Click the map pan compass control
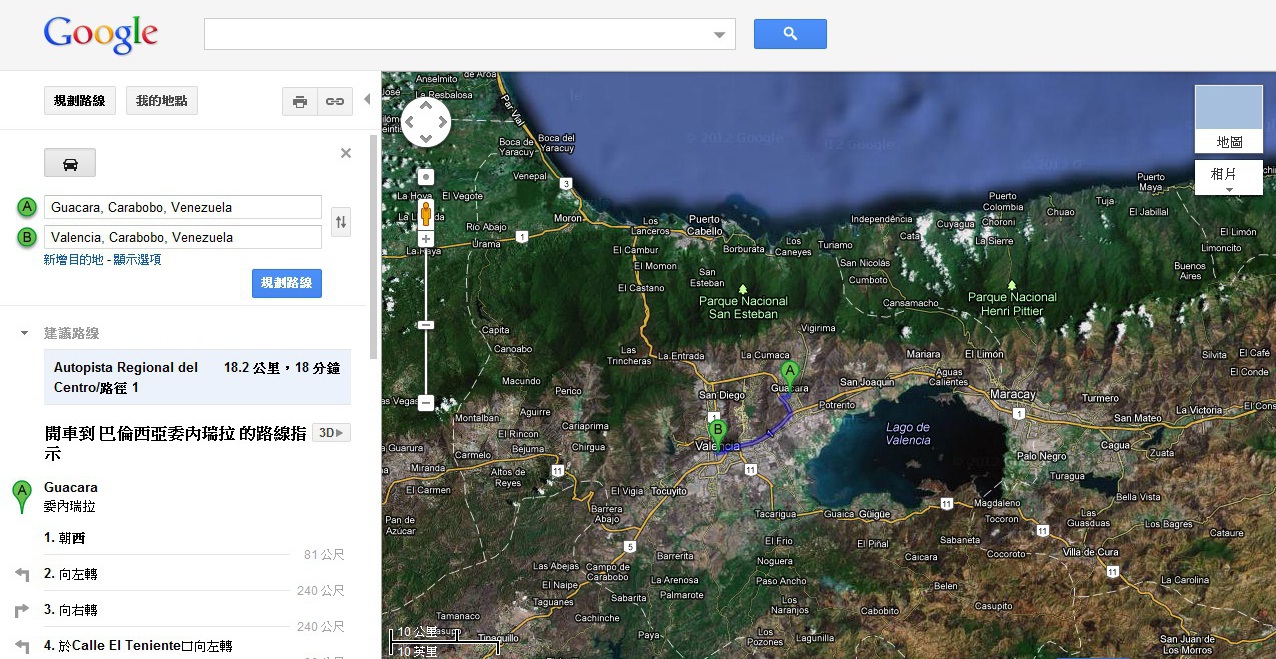 click(426, 122)
